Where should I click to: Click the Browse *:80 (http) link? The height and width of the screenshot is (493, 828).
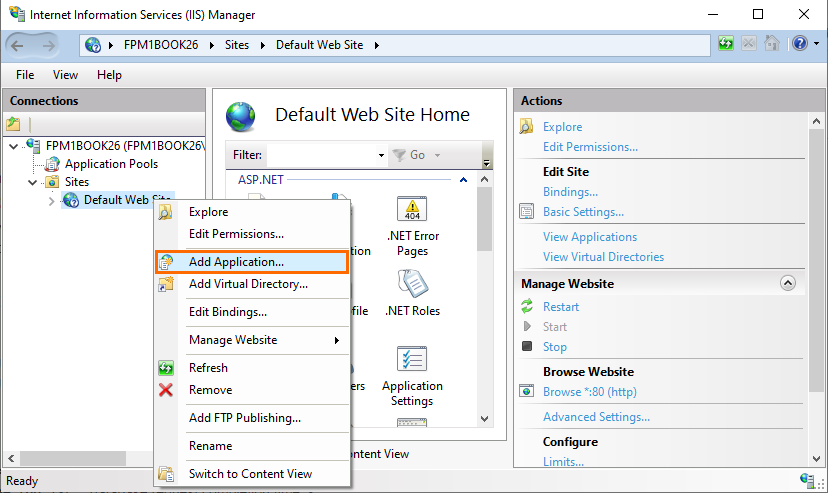[590, 392]
